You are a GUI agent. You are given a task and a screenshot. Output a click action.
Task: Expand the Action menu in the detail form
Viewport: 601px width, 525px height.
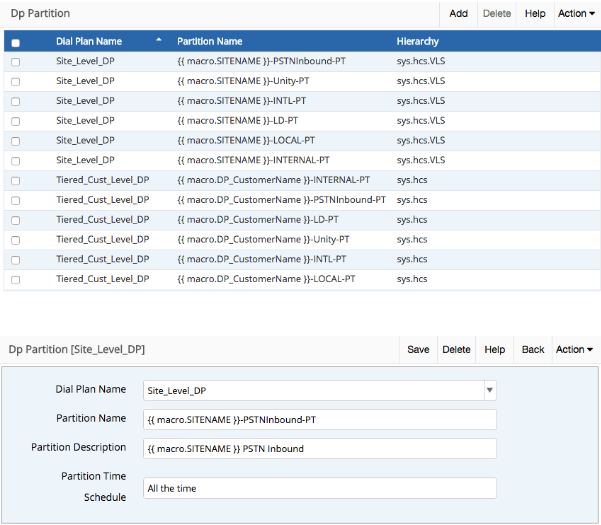(x=573, y=350)
